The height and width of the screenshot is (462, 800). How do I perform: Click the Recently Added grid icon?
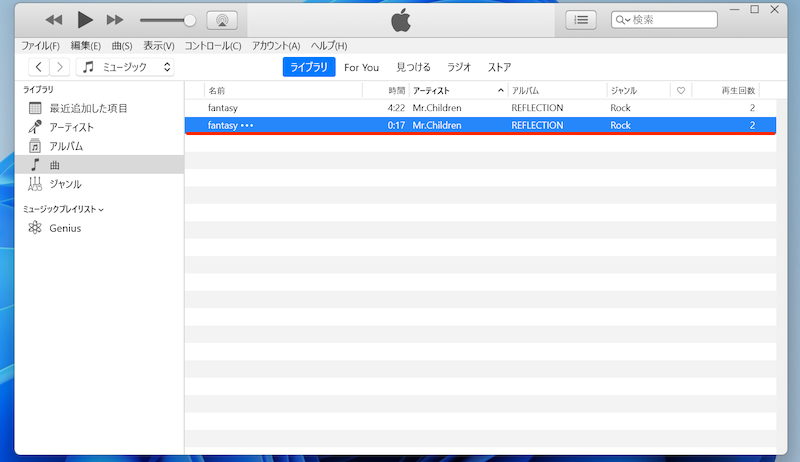pos(35,108)
